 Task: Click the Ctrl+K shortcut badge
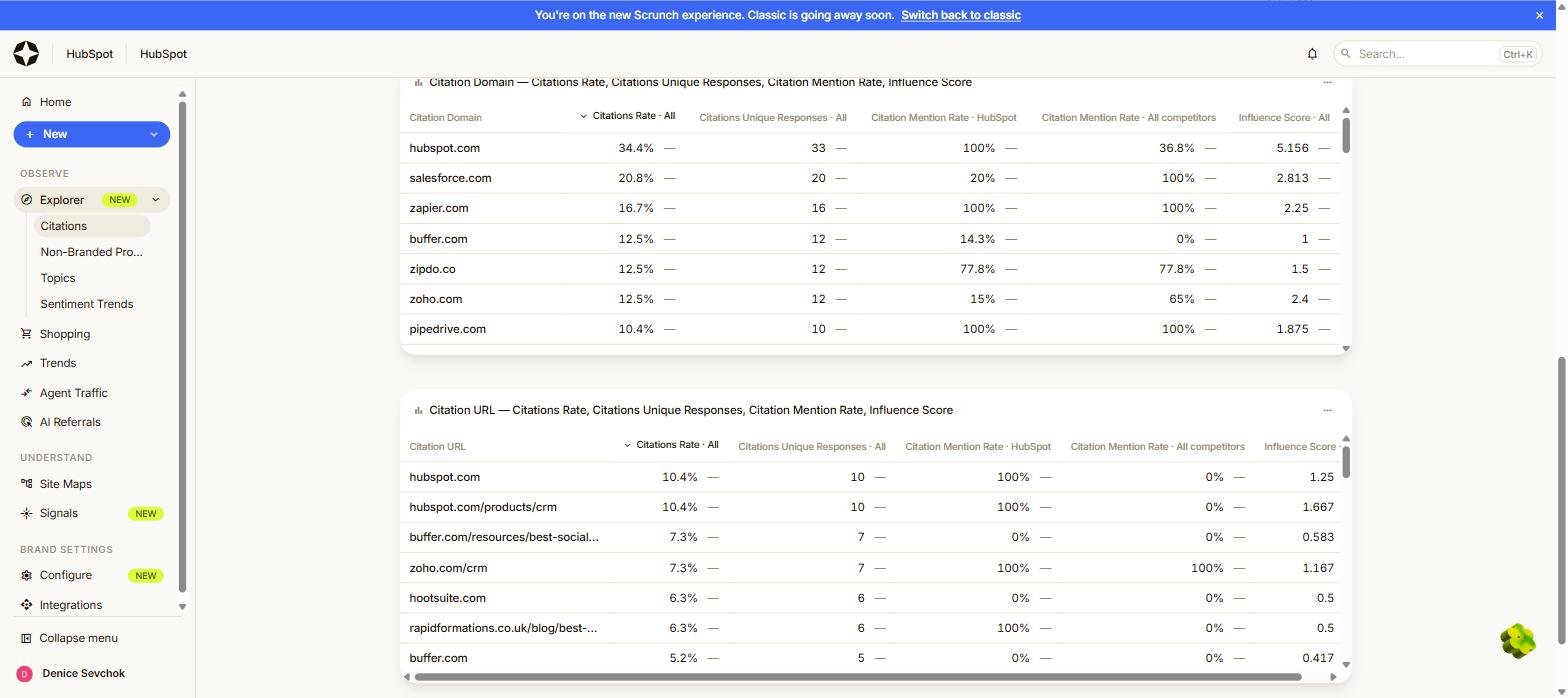pos(1518,54)
